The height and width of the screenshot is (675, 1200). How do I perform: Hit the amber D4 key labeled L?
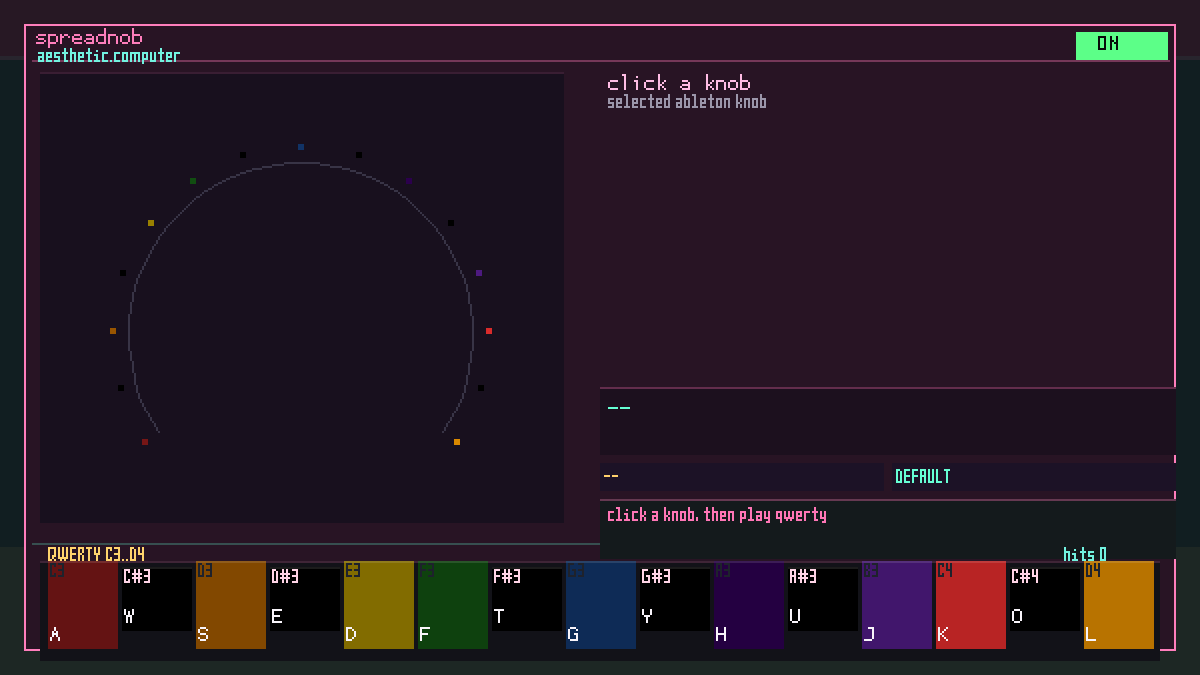pyautogui.click(x=1119, y=605)
